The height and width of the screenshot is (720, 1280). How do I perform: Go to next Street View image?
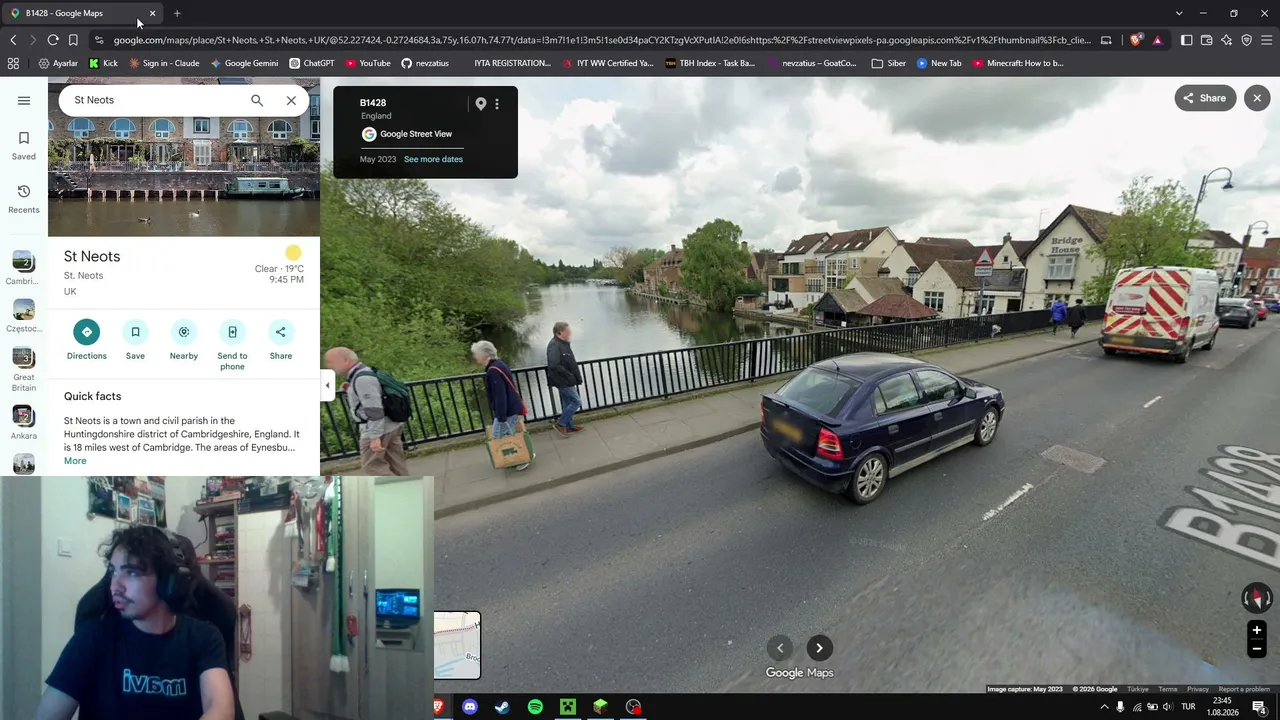click(x=819, y=648)
